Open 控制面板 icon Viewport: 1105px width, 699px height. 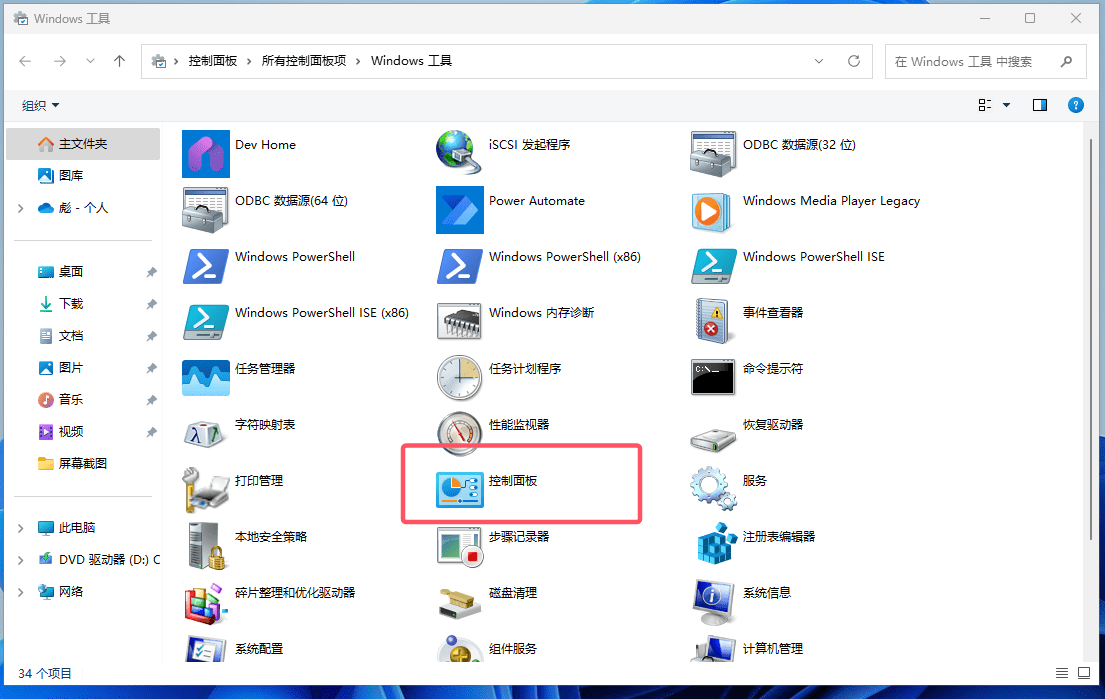pyautogui.click(x=459, y=490)
